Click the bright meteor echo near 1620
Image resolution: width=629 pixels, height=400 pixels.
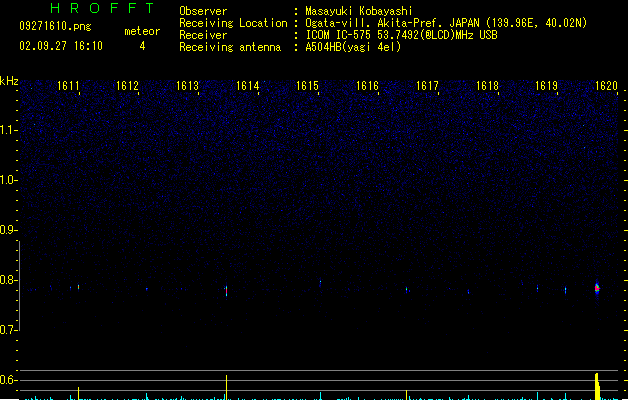coord(597,288)
